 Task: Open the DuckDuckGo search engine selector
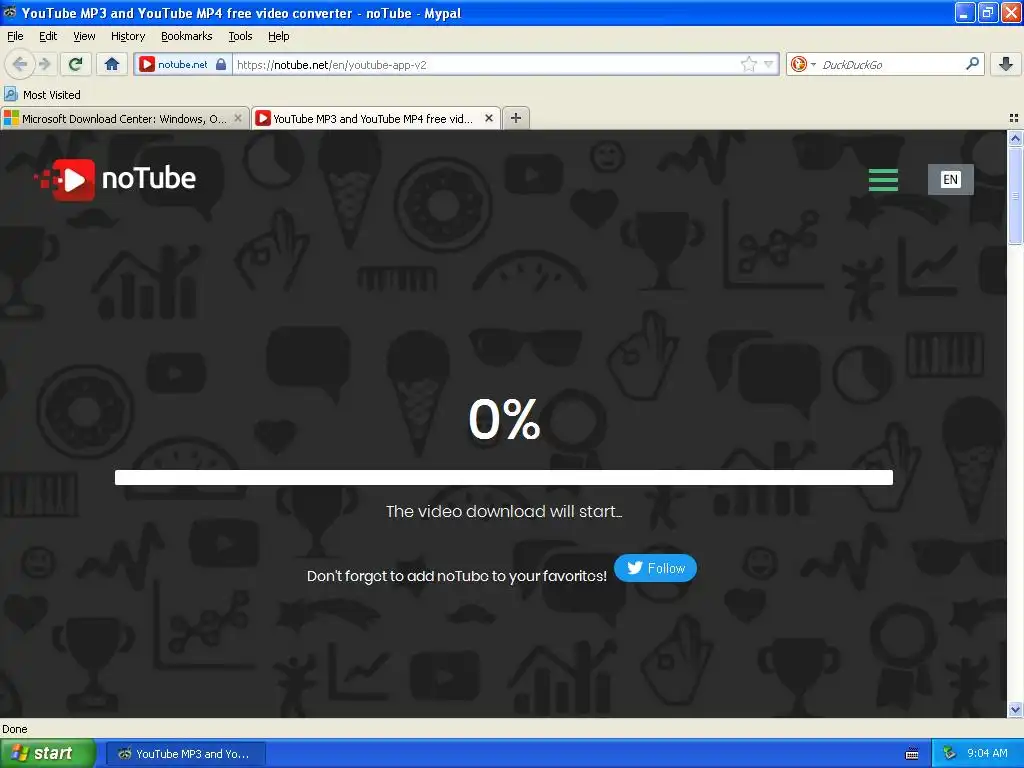click(x=803, y=64)
